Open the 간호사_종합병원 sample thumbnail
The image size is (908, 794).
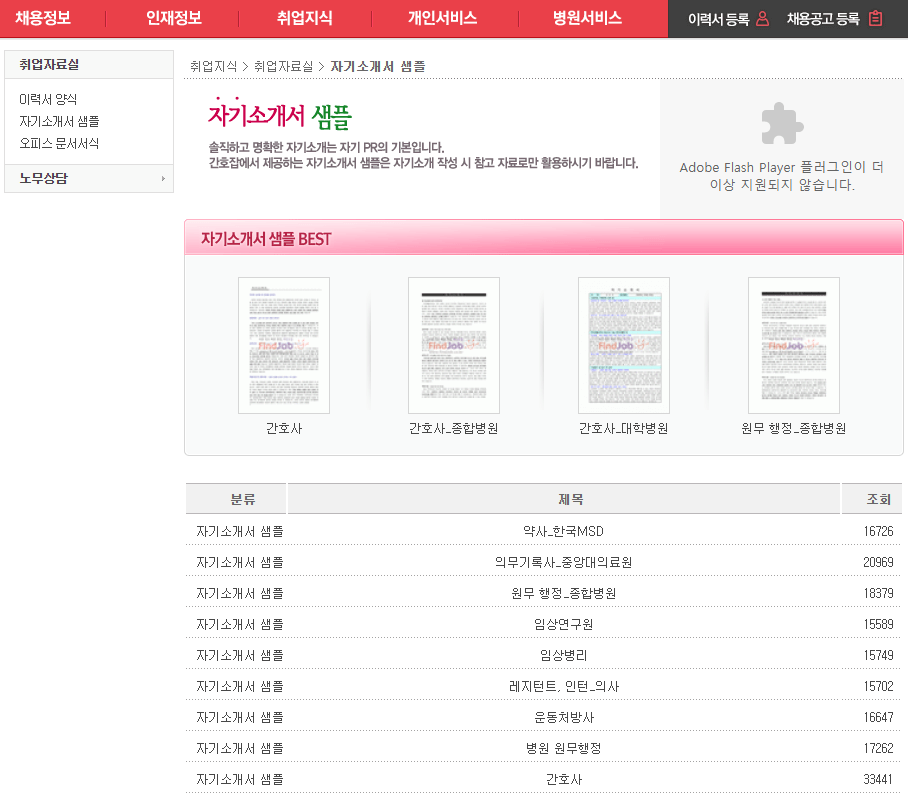click(453, 345)
